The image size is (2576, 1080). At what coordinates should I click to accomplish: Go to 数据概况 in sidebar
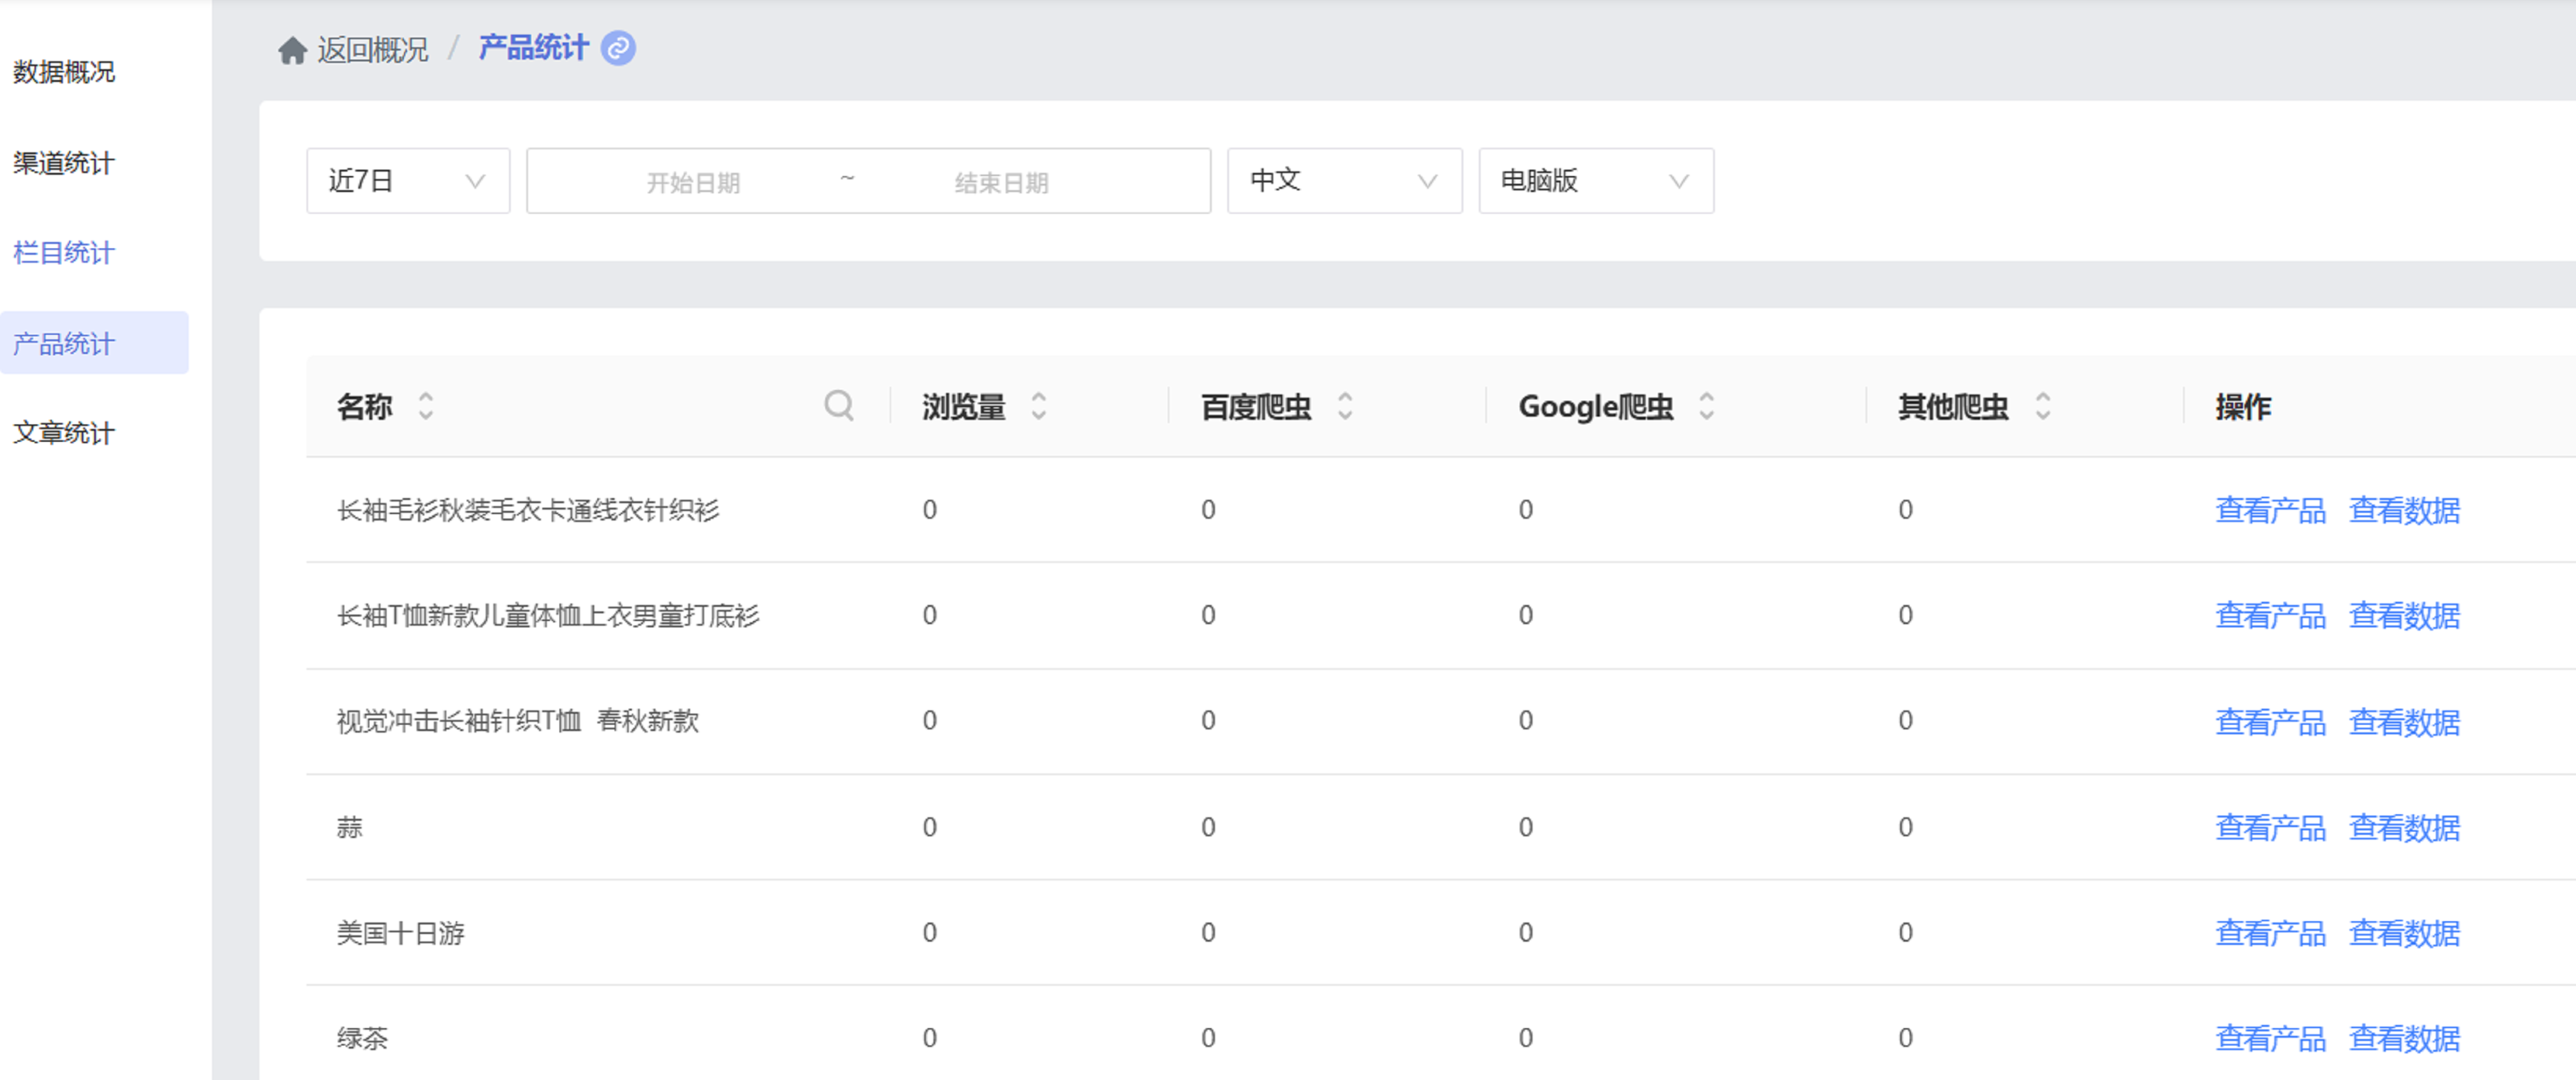(64, 72)
